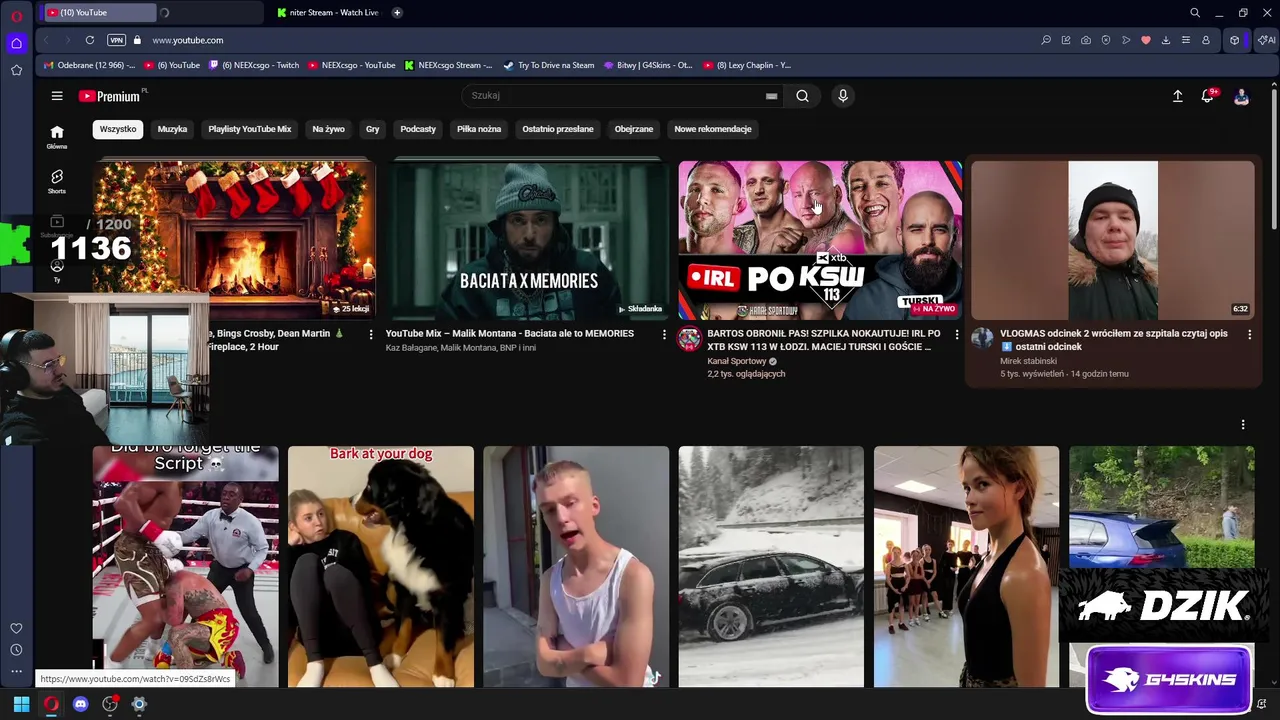Screen dimensions: 1280x720
Task: Open a new tab with plus button
Action: point(397,13)
